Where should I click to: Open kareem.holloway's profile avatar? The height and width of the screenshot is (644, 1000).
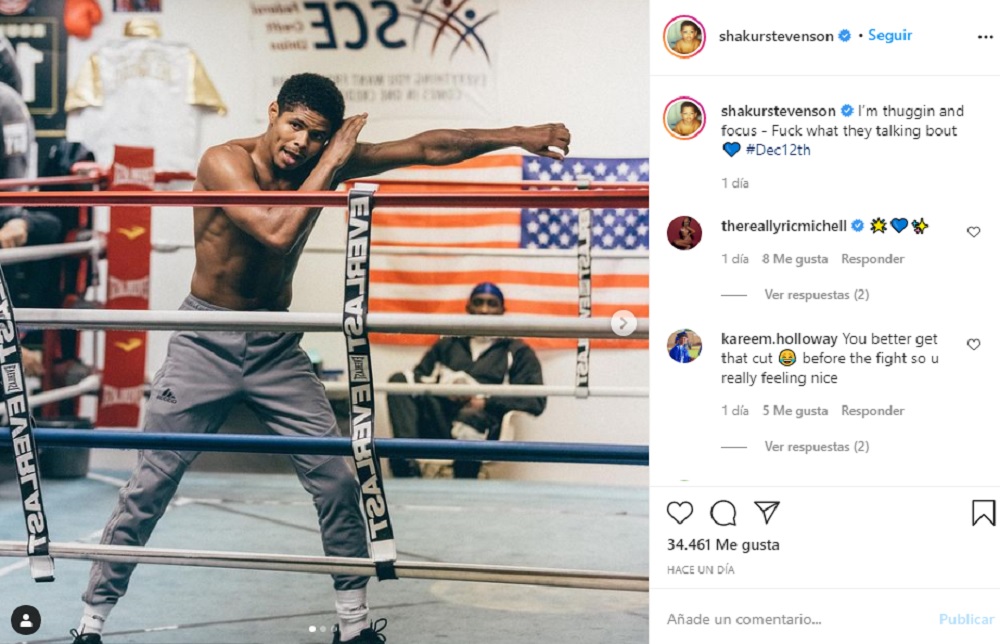click(684, 346)
